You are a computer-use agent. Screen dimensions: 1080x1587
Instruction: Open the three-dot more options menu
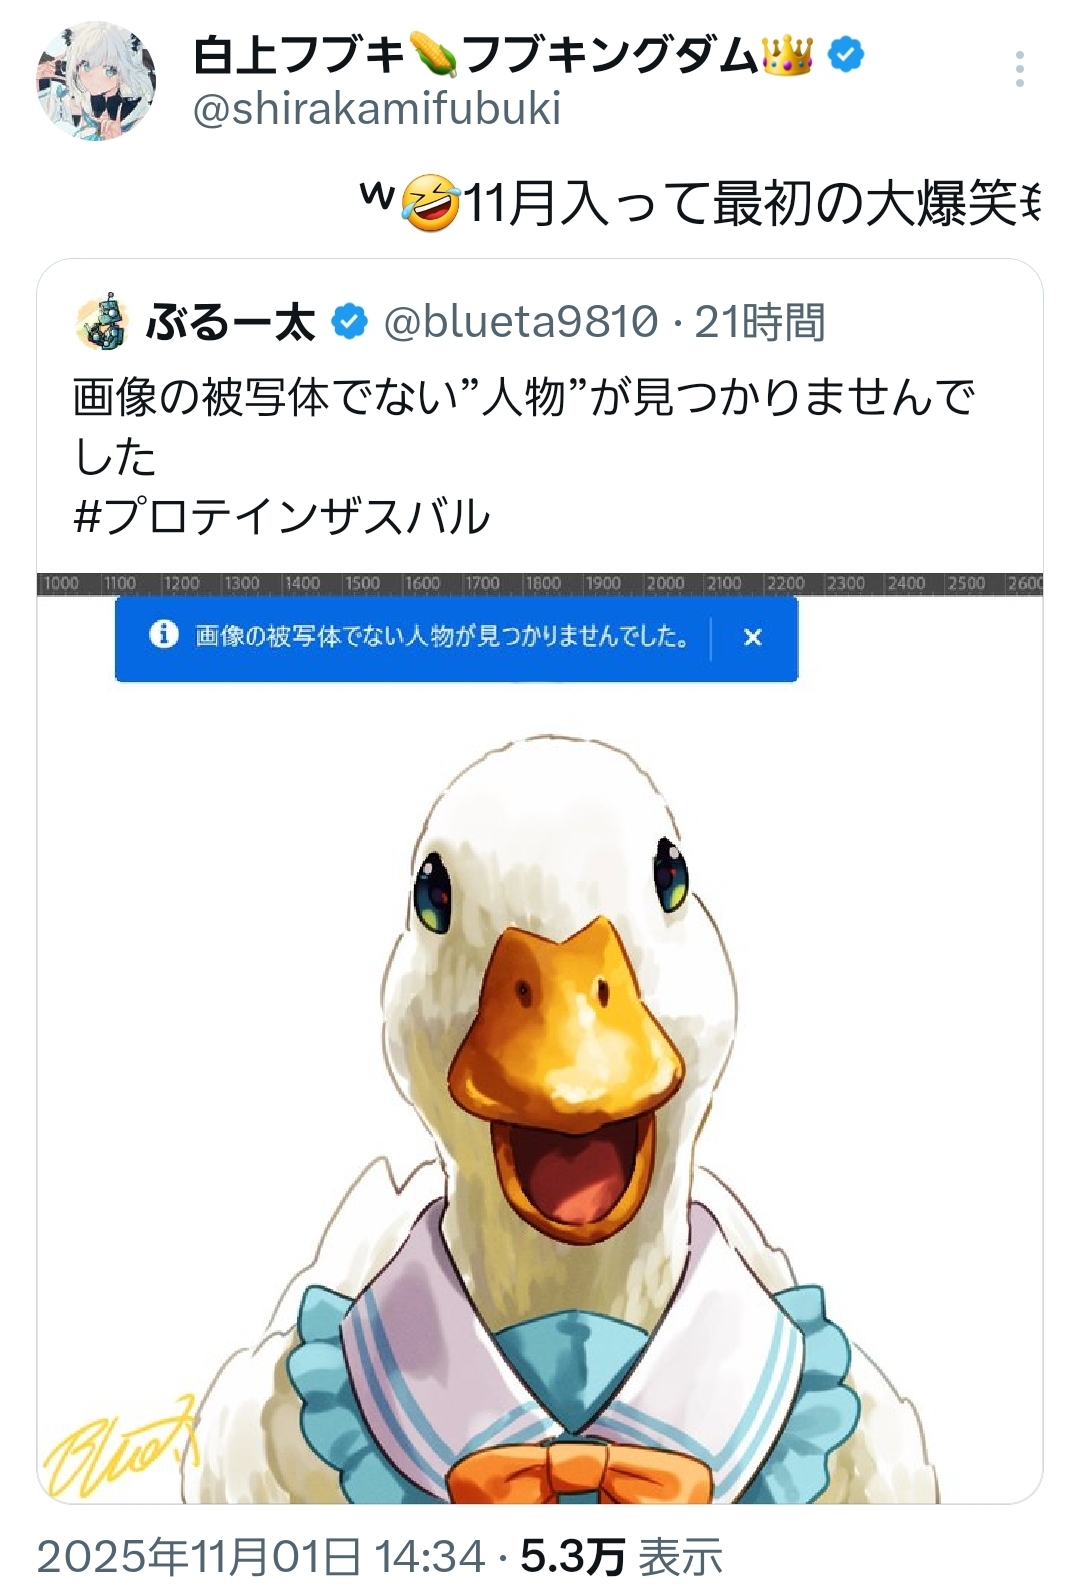(1019, 69)
